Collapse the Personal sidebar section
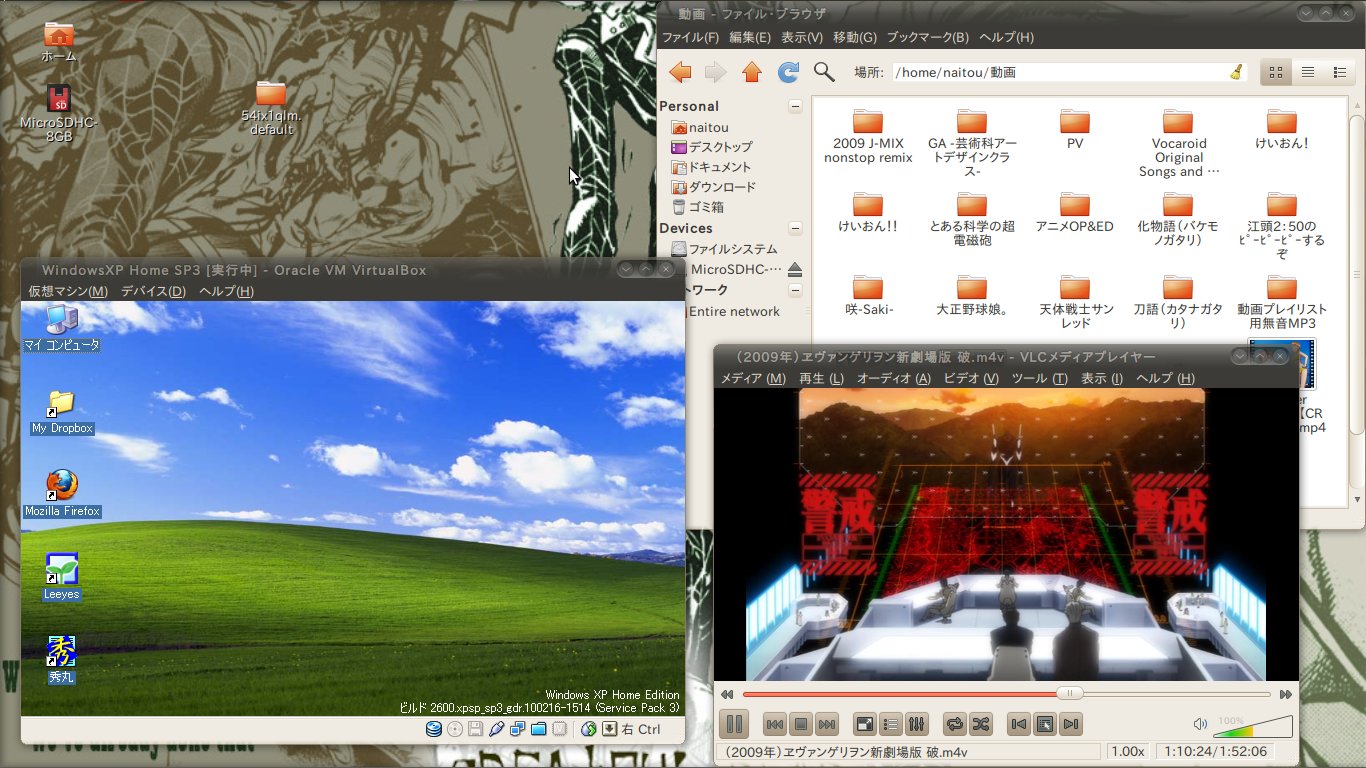Viewport: 1366px width, 768px height. click(x=795, y=106)
